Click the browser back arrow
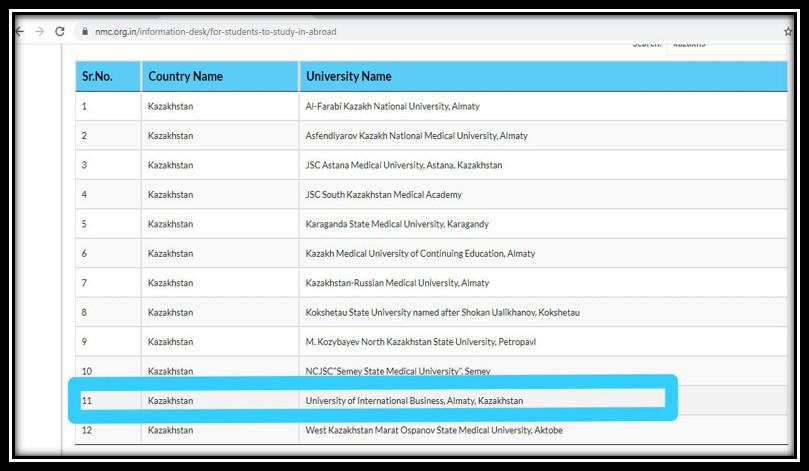 coord(19,32)
